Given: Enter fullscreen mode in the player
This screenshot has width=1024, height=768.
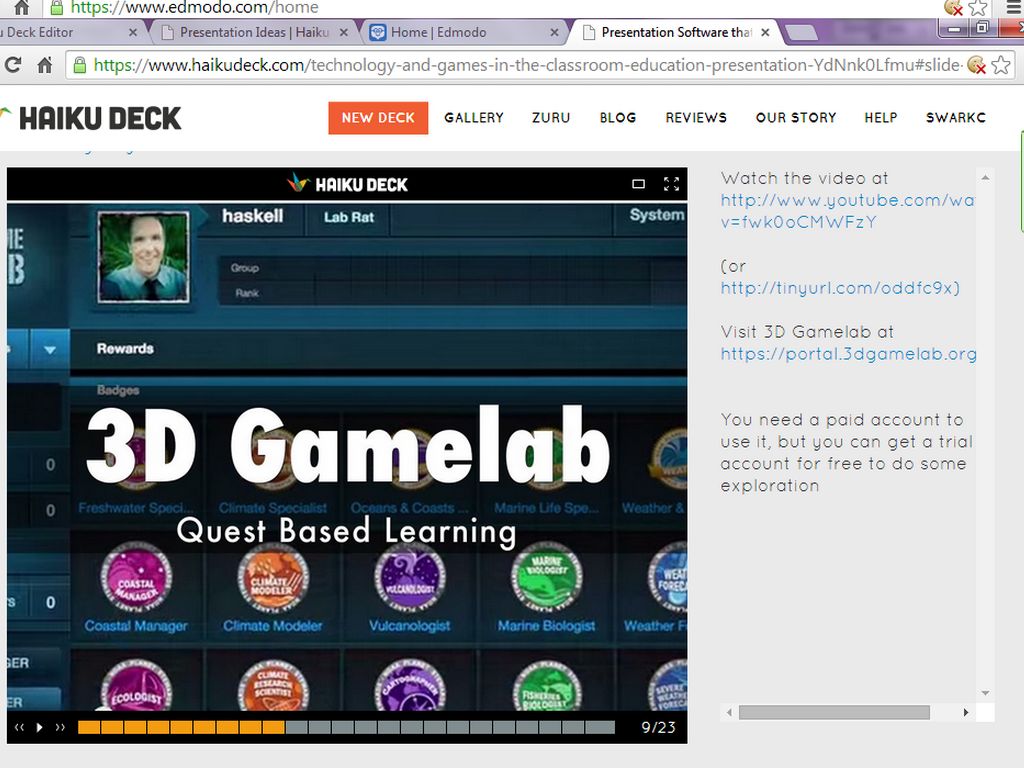Looking at the screenshot, I should (671, 184).
